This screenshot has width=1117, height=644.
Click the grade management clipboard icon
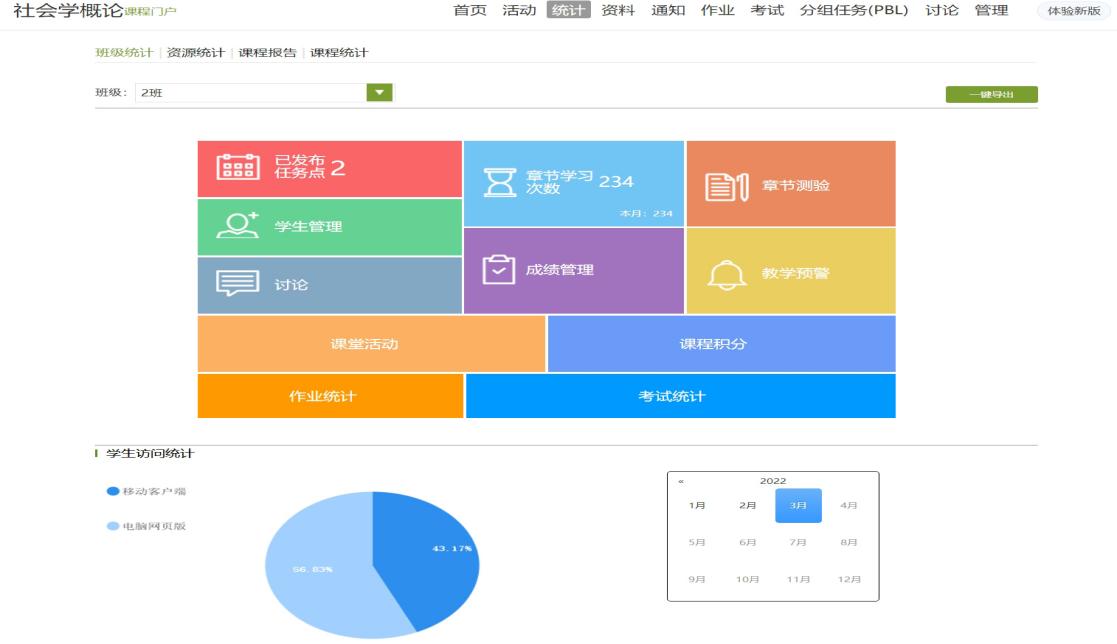(x=498, y=270)
